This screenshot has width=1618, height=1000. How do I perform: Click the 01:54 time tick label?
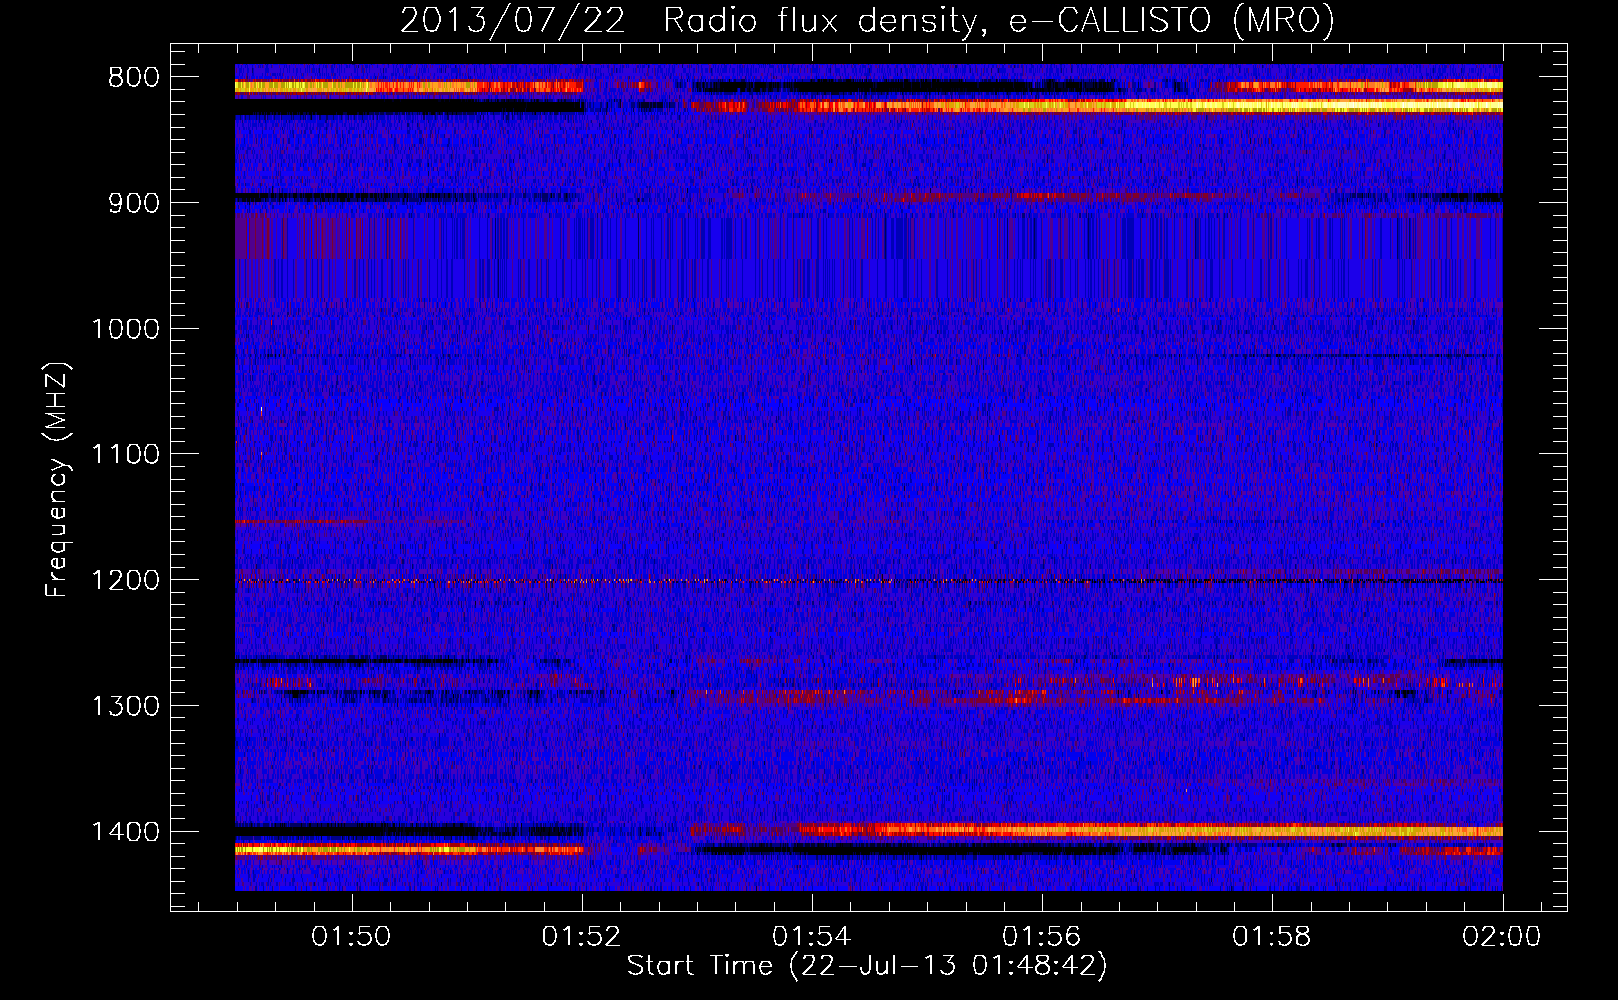point(811,937)
